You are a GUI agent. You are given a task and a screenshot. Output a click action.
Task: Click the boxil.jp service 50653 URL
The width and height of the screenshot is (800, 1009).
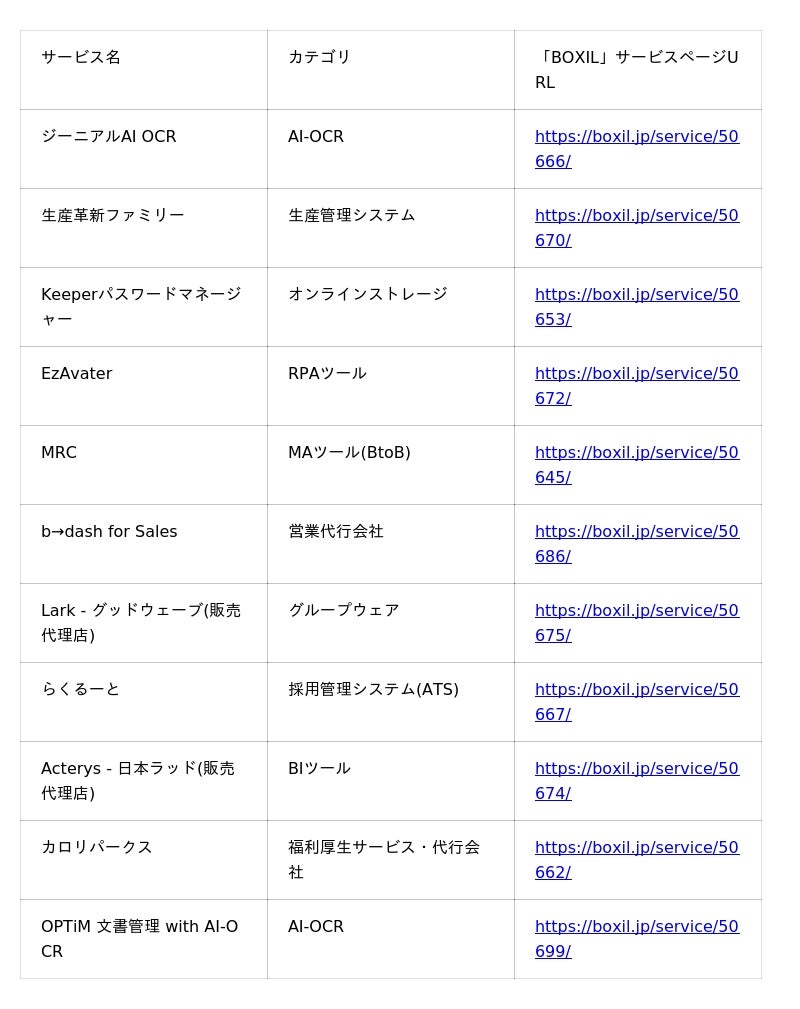tap(636, 295)
